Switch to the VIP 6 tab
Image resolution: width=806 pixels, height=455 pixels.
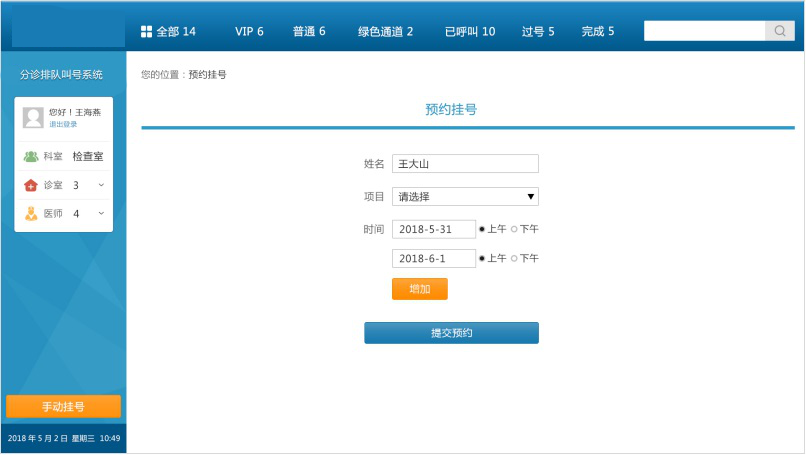coord(249,32)
